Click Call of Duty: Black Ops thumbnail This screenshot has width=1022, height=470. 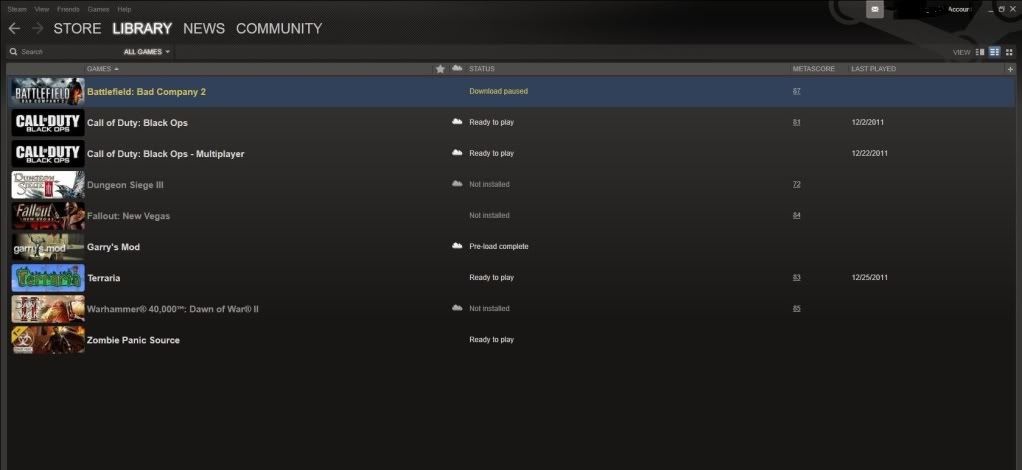pos(48,123)
